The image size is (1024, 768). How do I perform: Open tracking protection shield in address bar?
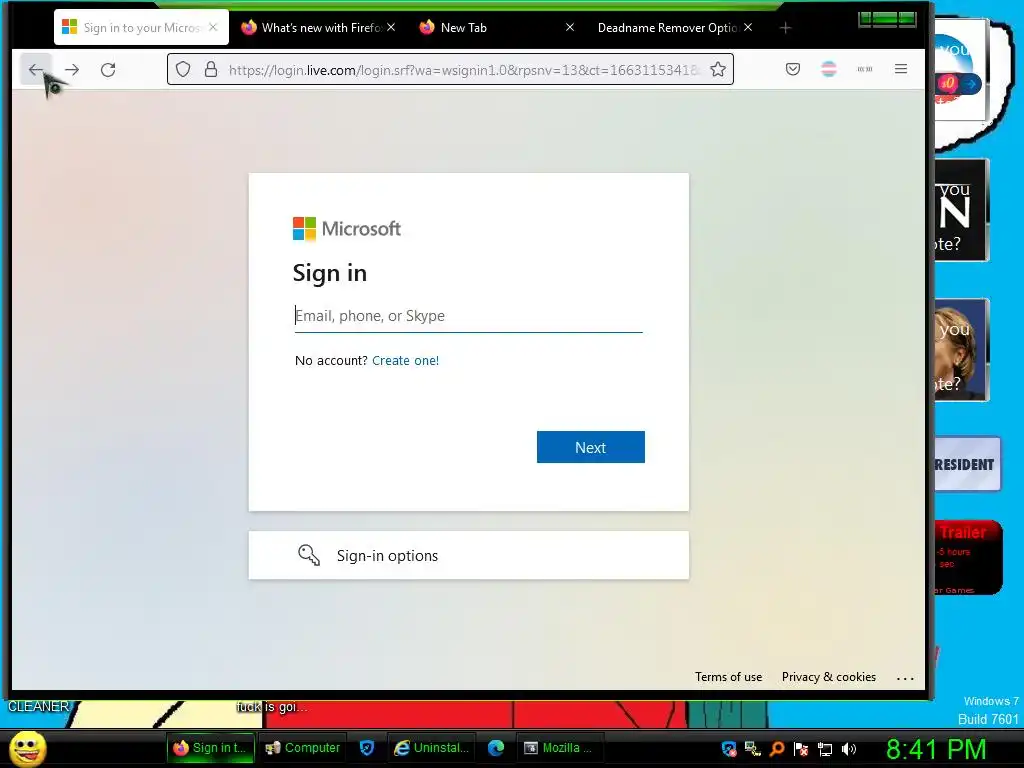click(184, 69)
